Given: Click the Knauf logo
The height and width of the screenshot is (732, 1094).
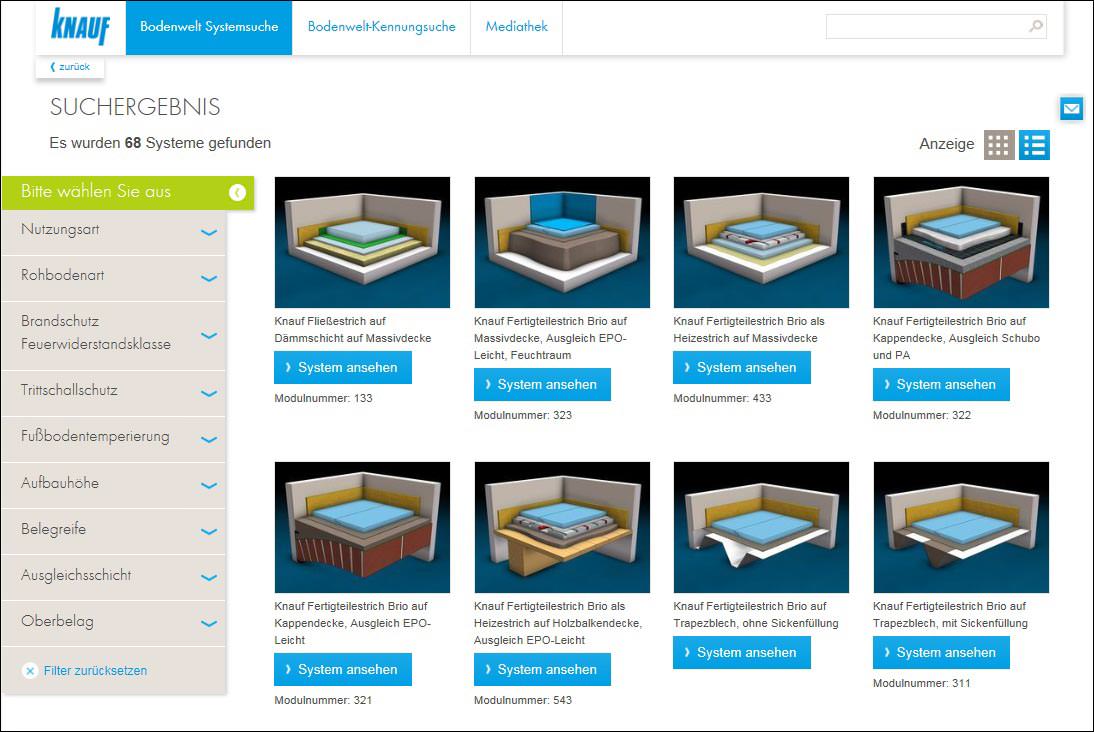Looking at the screenshot, I should click(80, 27).
